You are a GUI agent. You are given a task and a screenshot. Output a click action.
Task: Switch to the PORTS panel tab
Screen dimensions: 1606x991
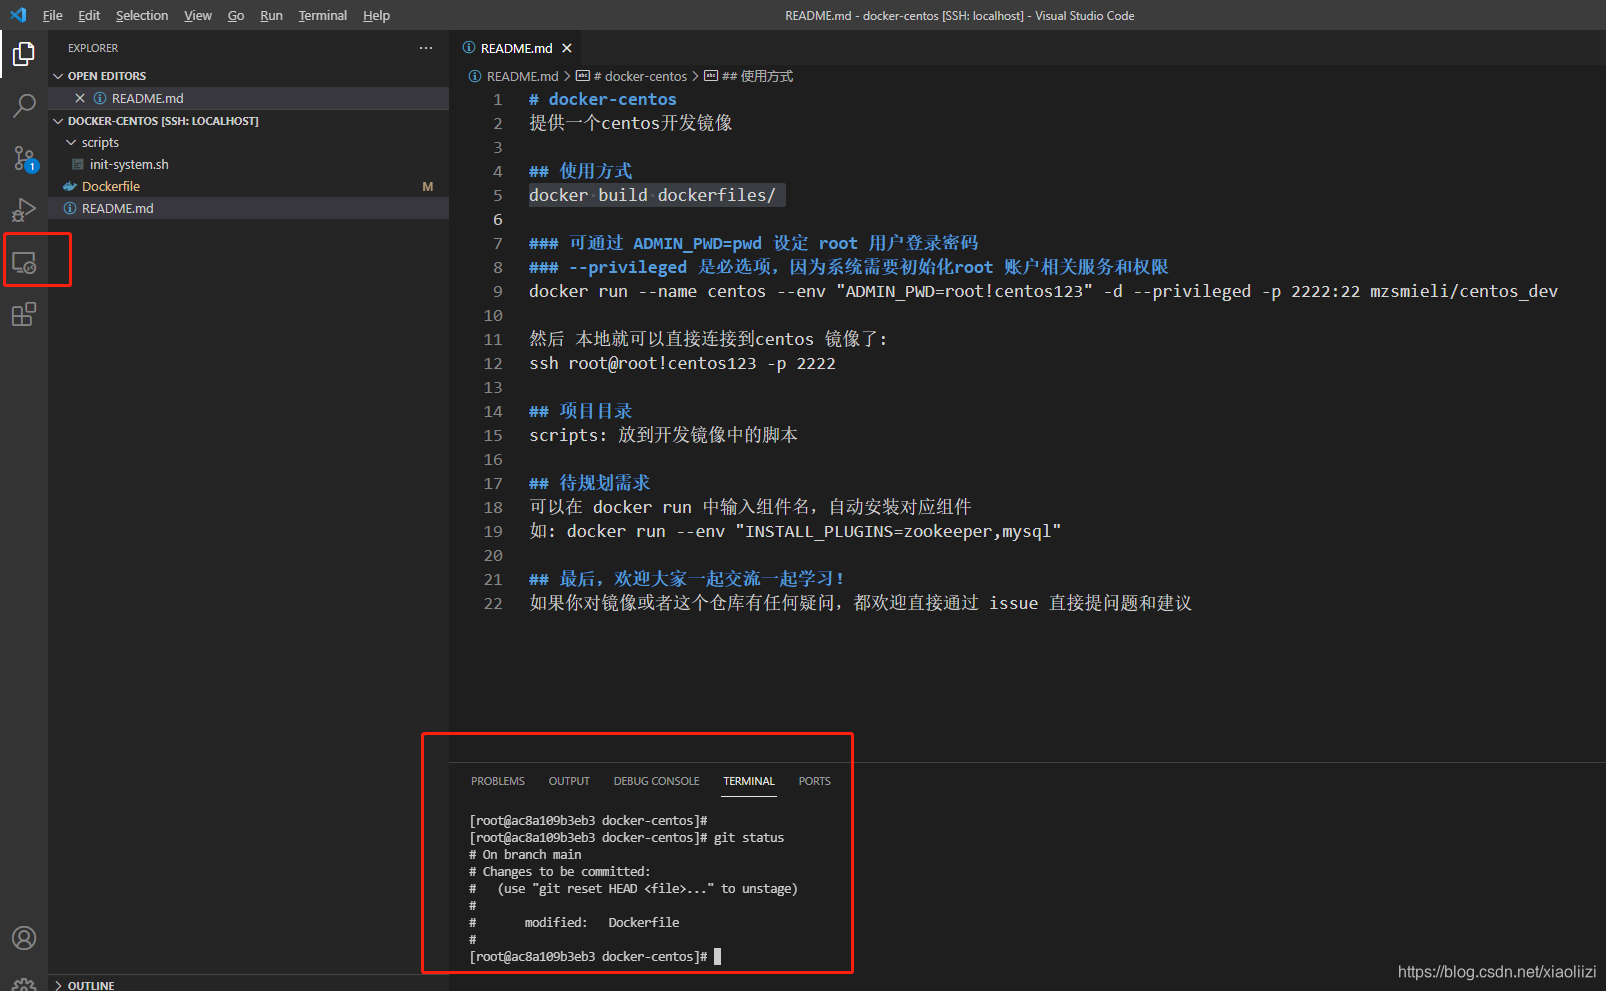[814, 781]
